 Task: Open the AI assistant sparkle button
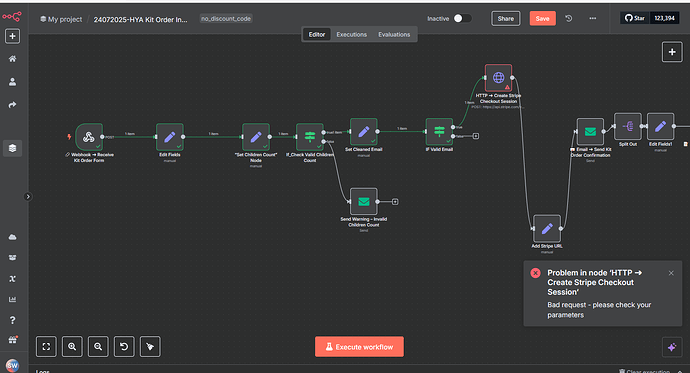tap(672, 347)
